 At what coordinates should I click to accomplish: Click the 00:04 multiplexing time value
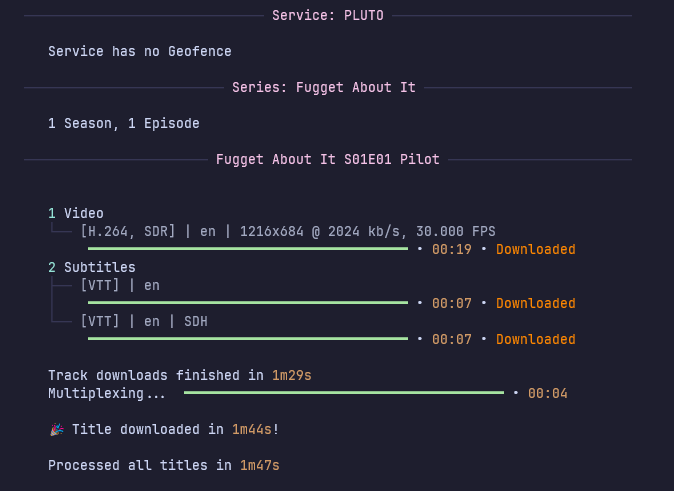pyautogui.click(x=547, y=393)
